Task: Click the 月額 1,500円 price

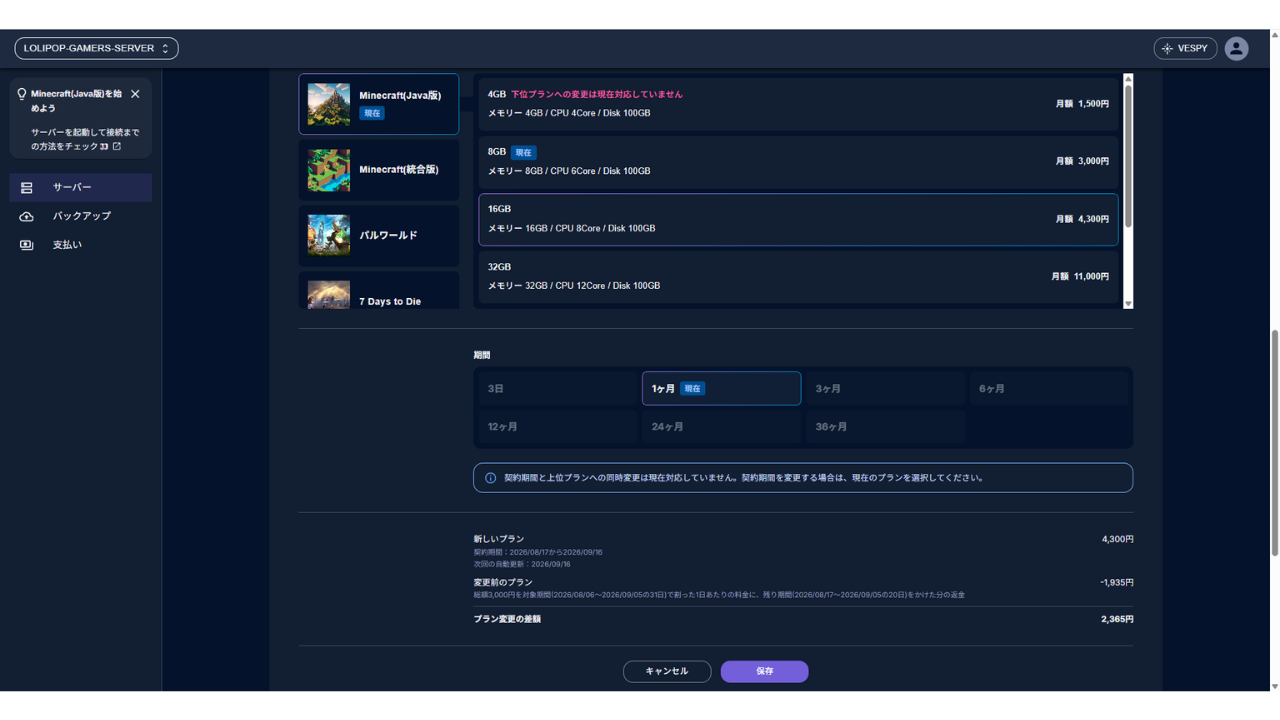Action: (x=1082, y=104)
